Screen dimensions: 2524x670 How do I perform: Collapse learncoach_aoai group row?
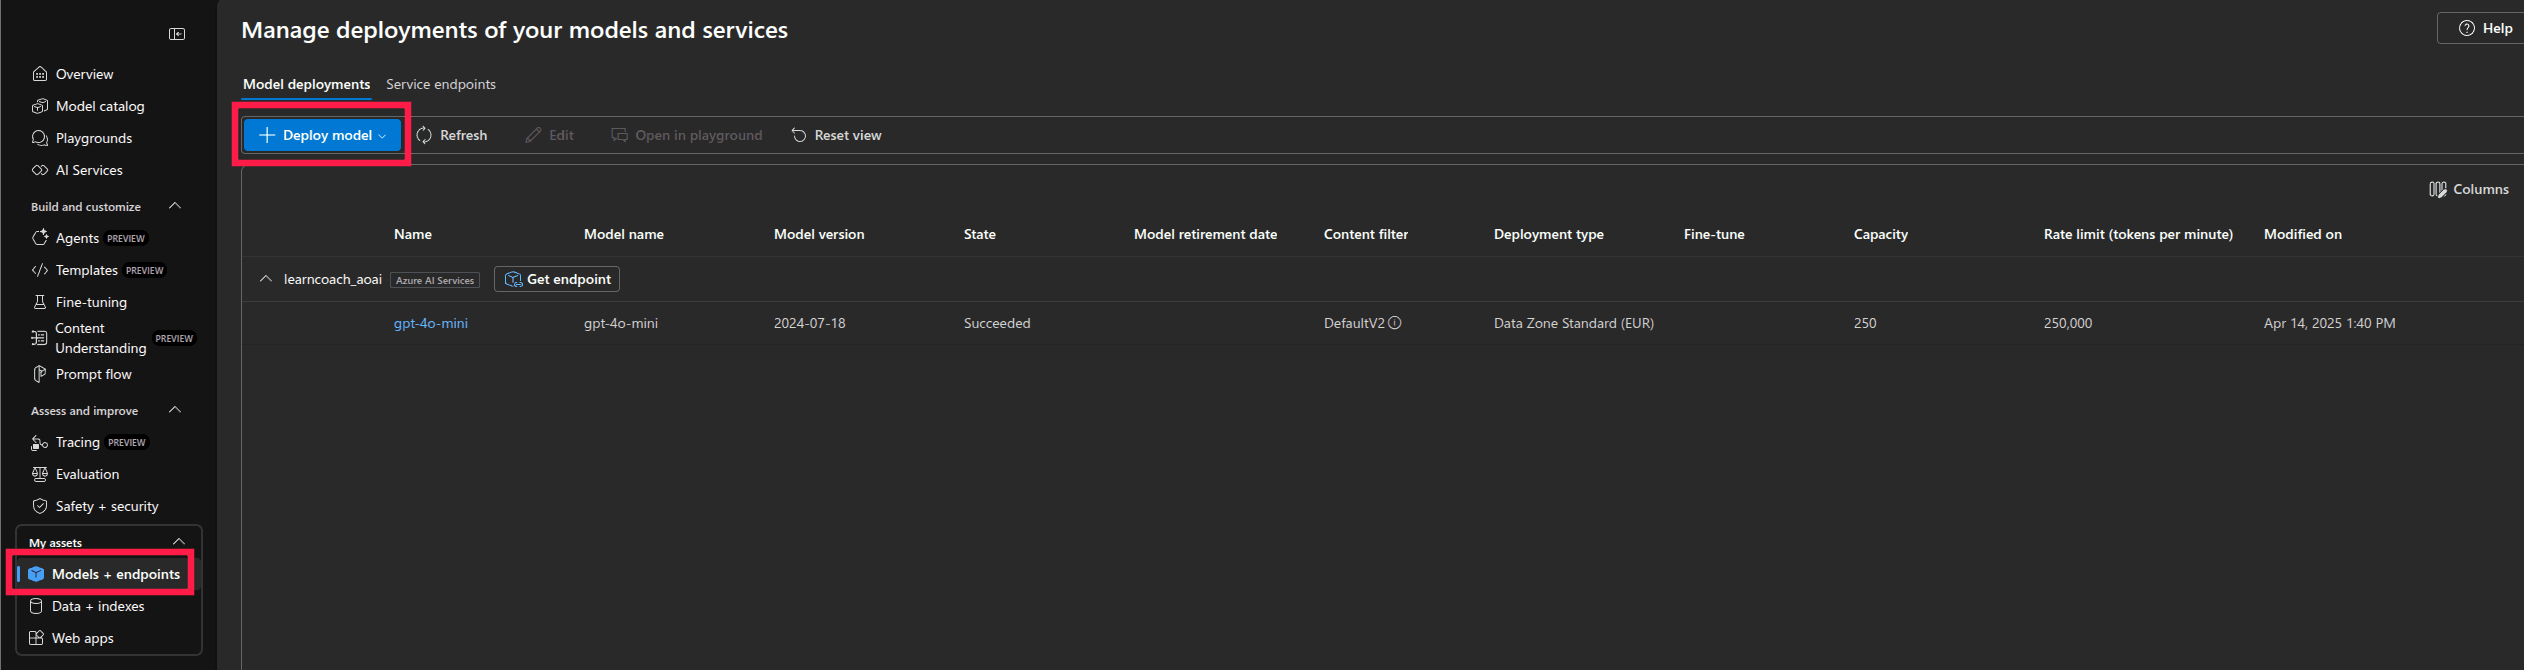(265, 279)
